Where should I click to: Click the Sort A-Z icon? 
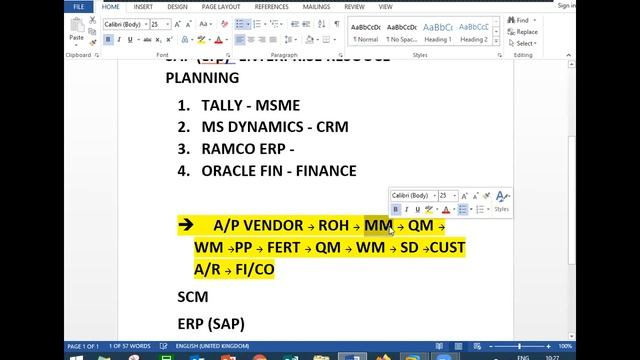(322, 24)
